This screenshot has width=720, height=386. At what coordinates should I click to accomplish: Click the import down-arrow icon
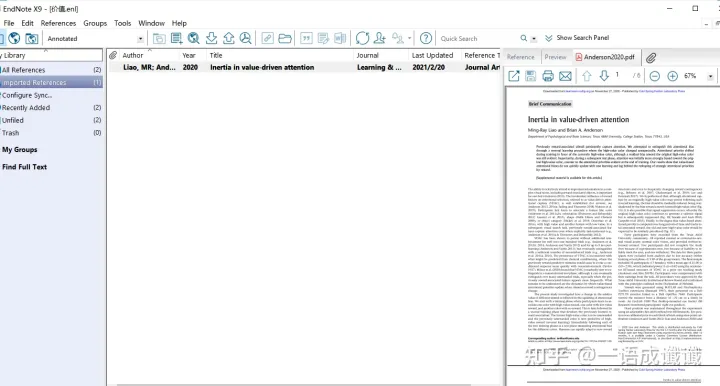[x=211, y=39]
